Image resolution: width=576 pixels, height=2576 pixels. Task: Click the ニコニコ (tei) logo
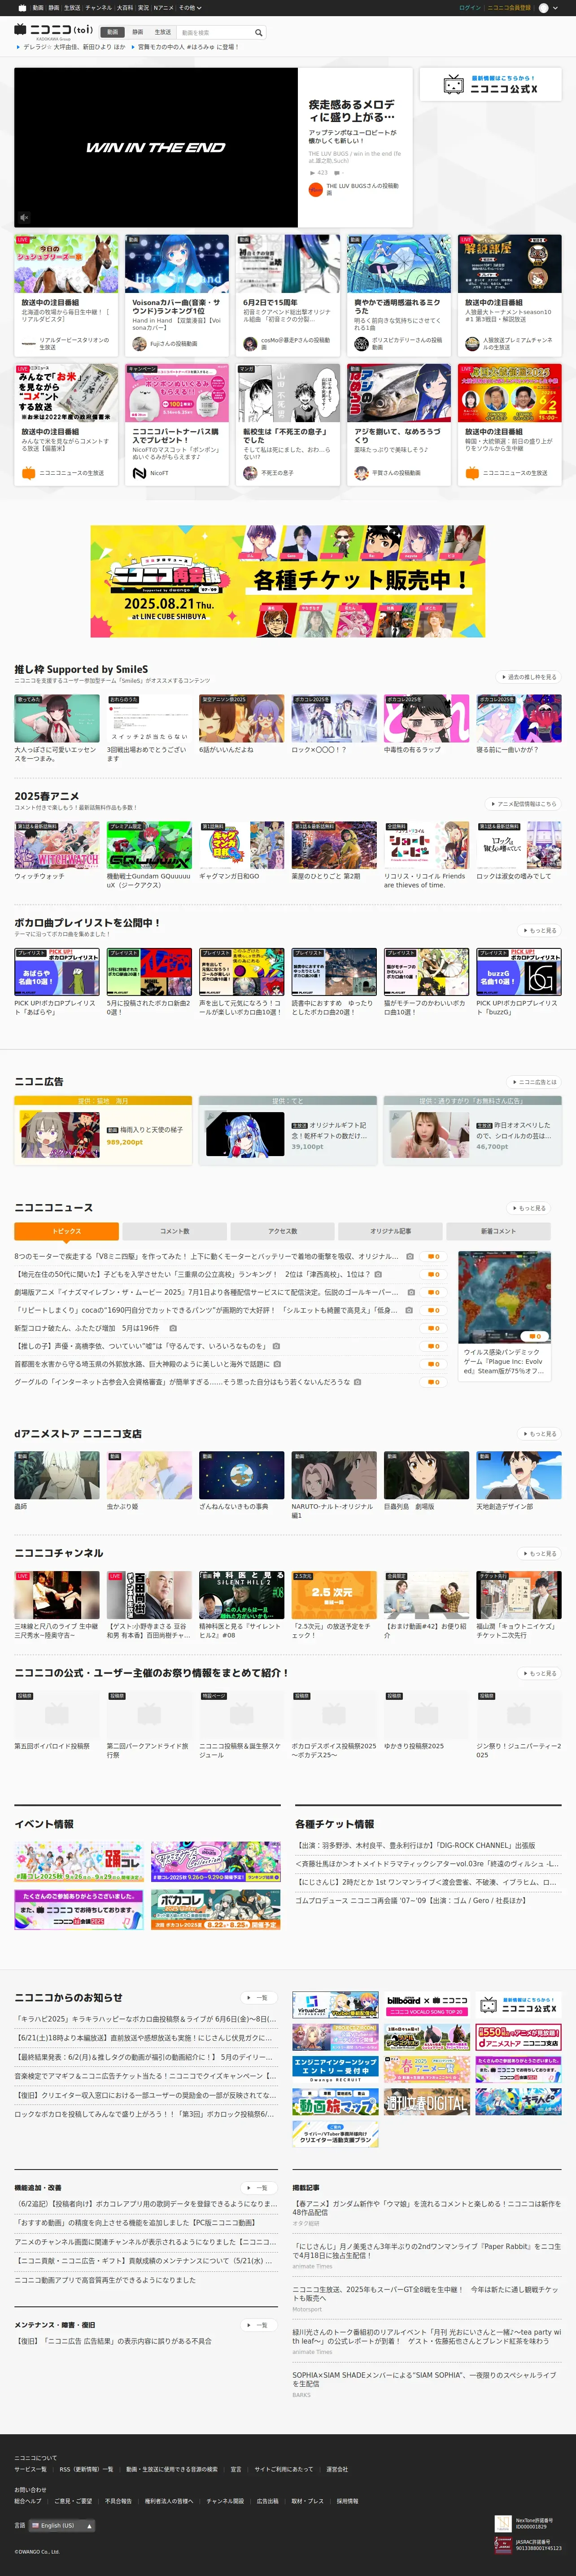click(54, 30)
